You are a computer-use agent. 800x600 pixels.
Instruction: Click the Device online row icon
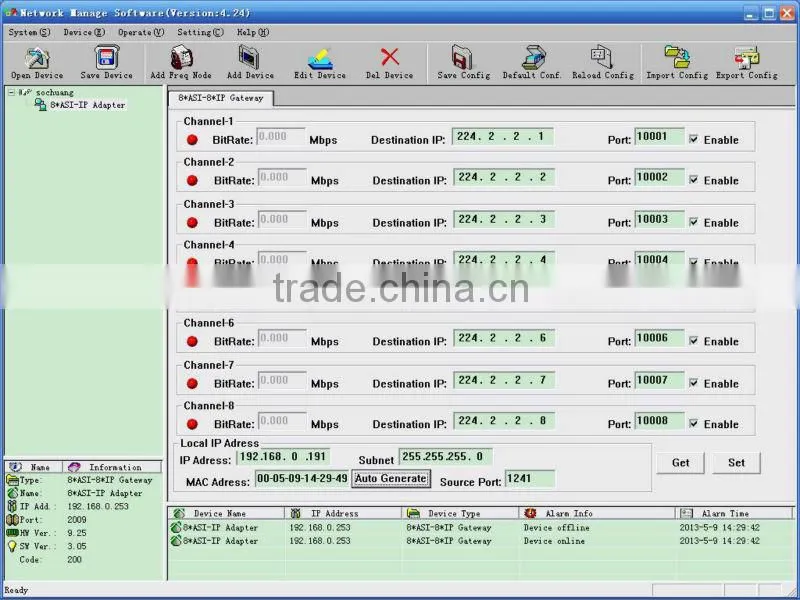coord(176,541)
